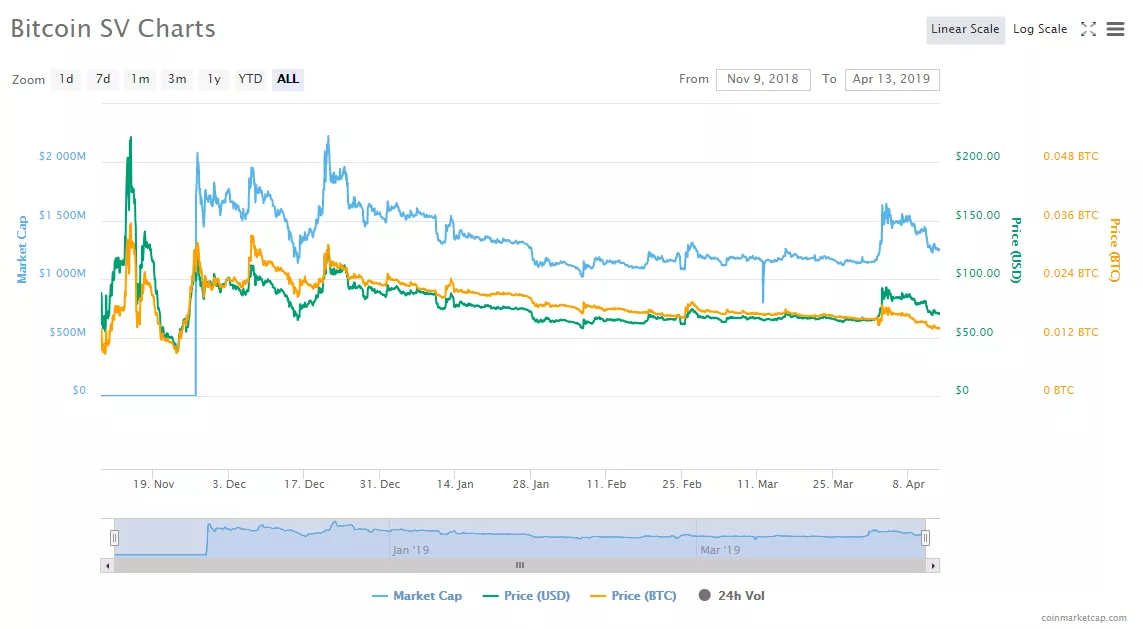This screenshot has height=629, width=1143.
Task: Set zoom to 7d
Action: pos(103,79)
